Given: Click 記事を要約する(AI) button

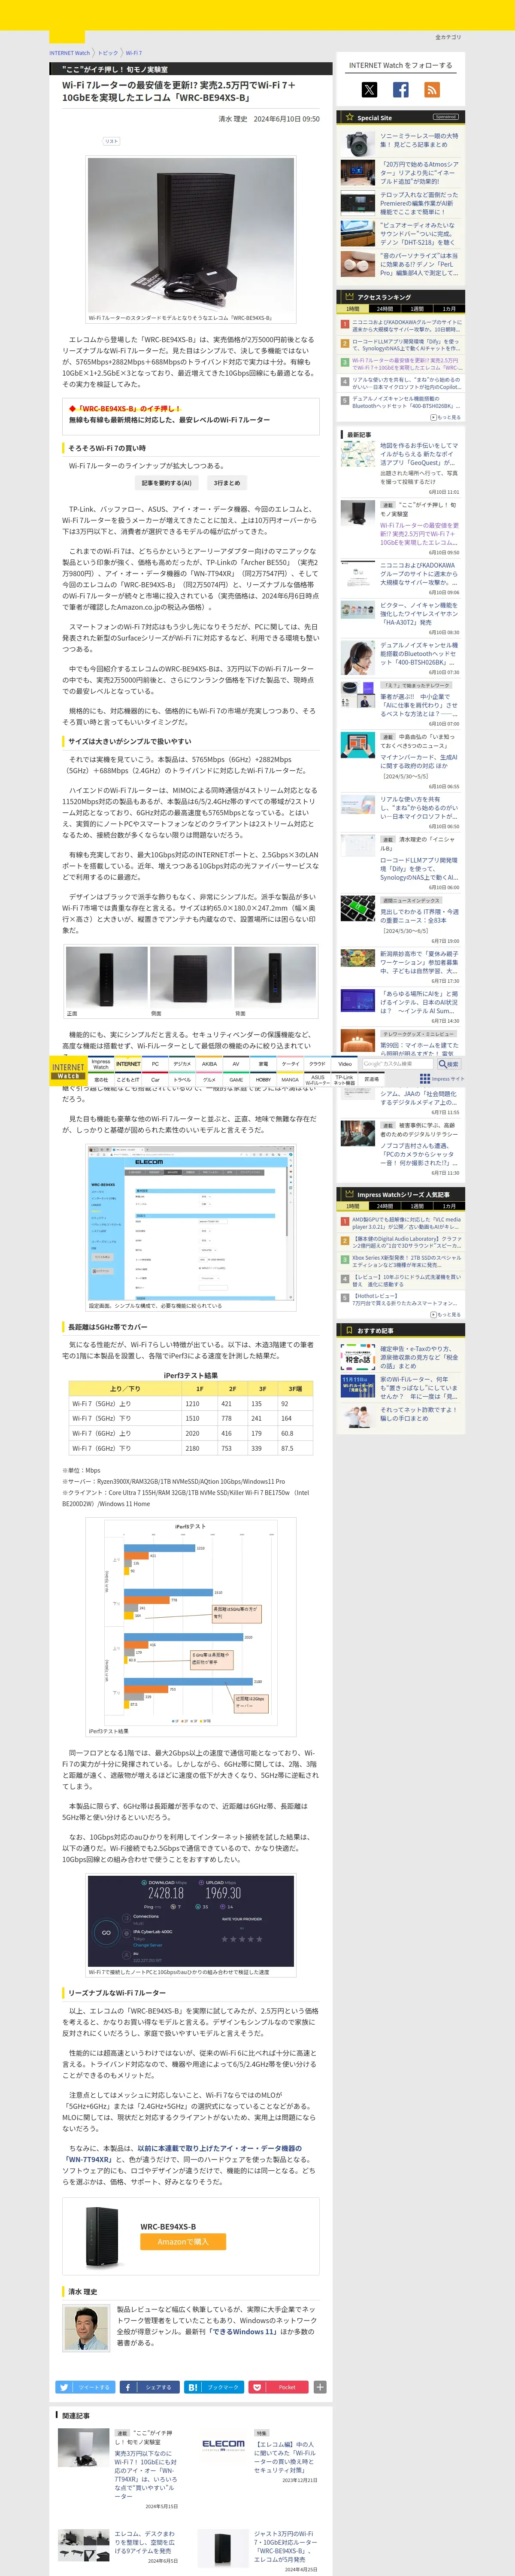Looking at the screenshot, I should tap(166, 482).
